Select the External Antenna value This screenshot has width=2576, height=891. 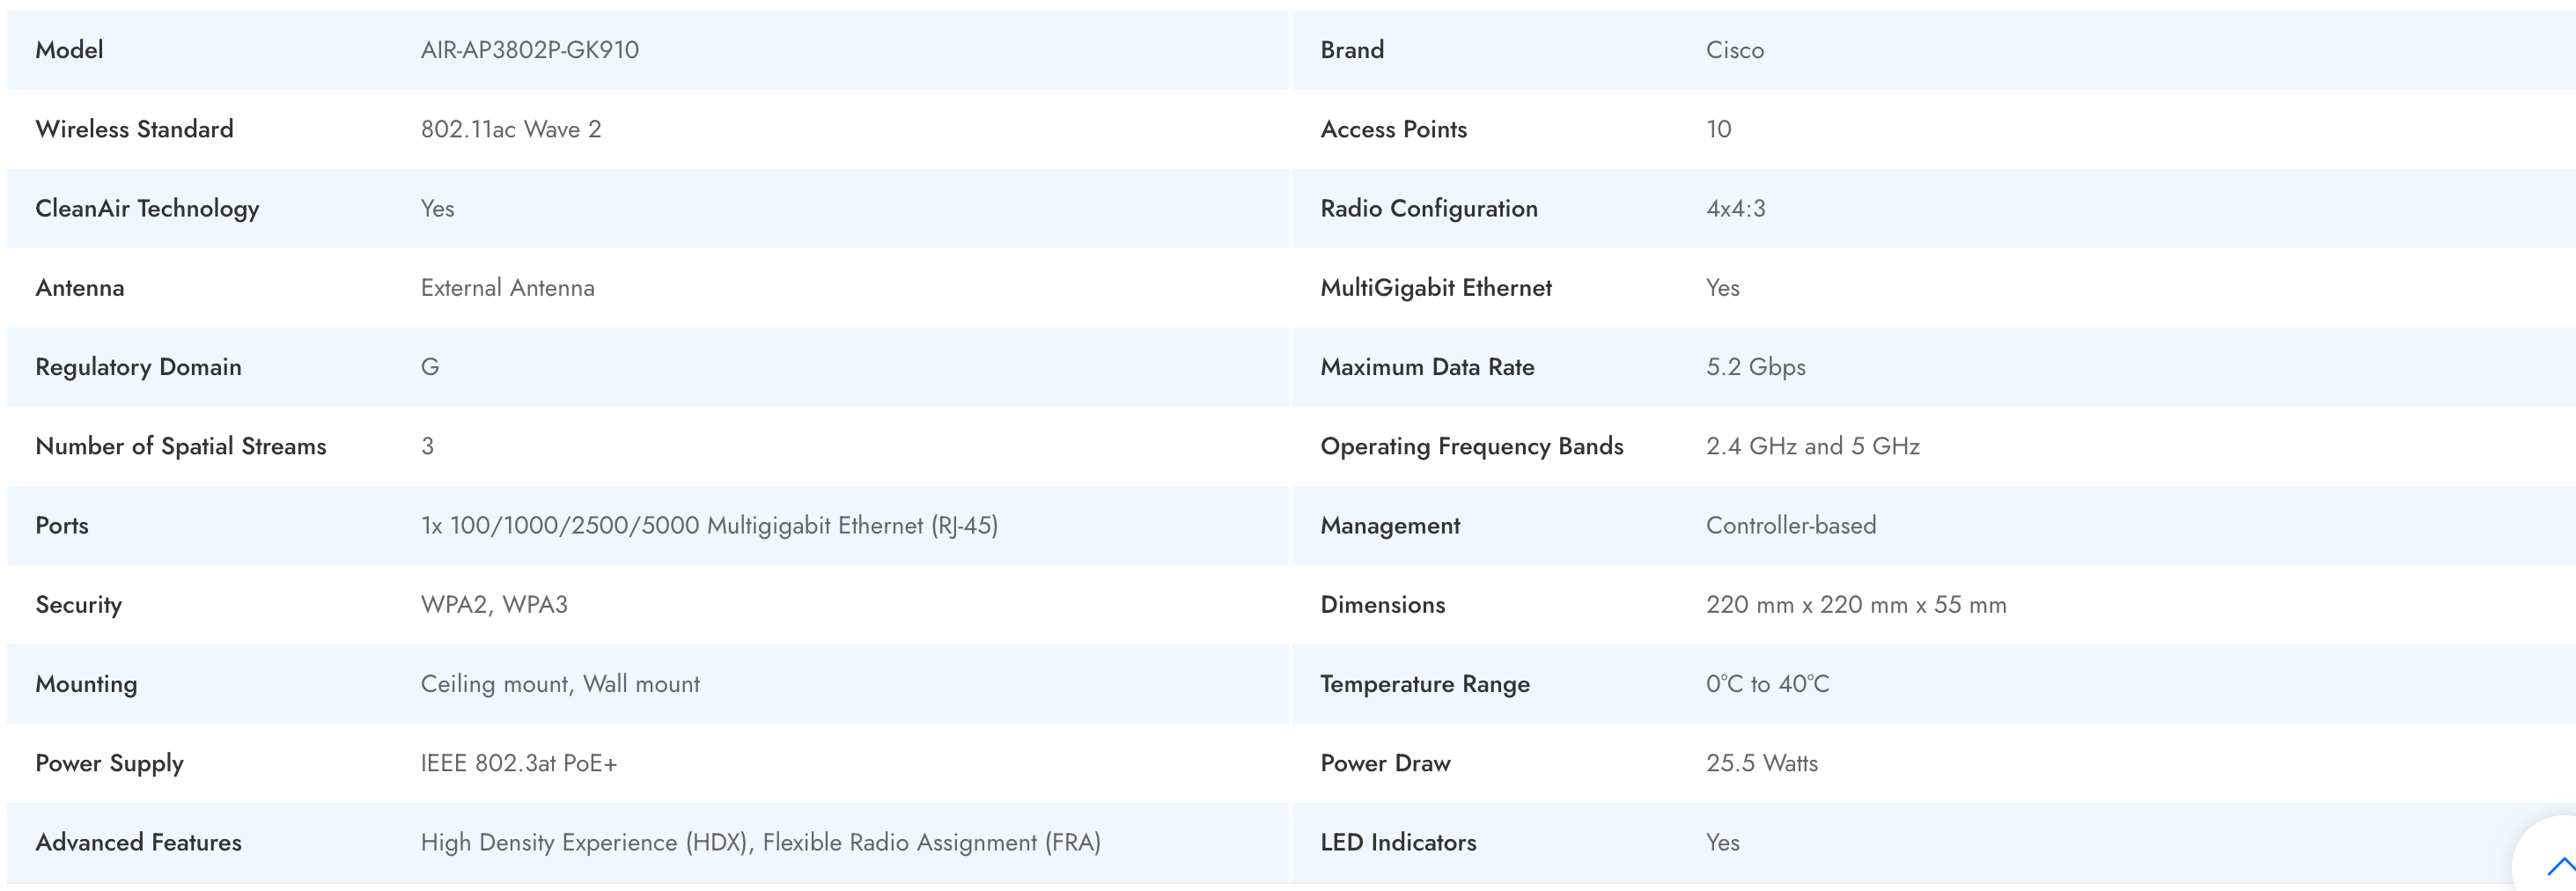[507, 288]
